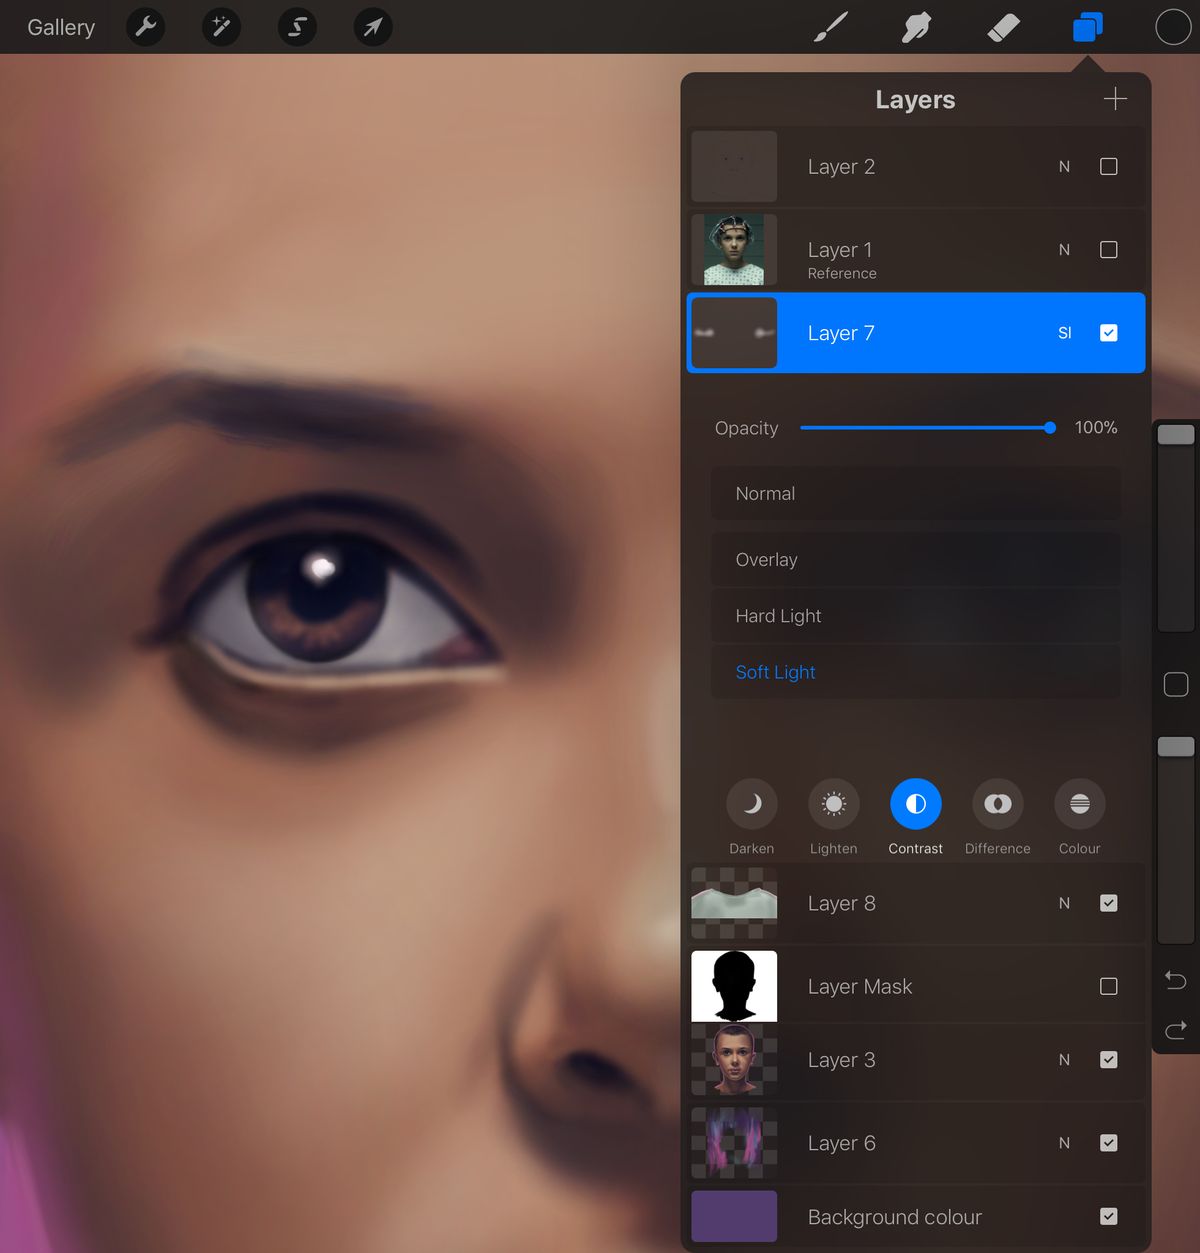
Task: Tap the Layer 1 reference thumbnail
Action: coord(734,249)
